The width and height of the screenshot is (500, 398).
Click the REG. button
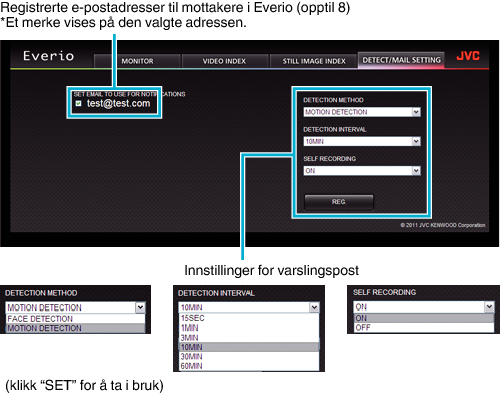339,202
